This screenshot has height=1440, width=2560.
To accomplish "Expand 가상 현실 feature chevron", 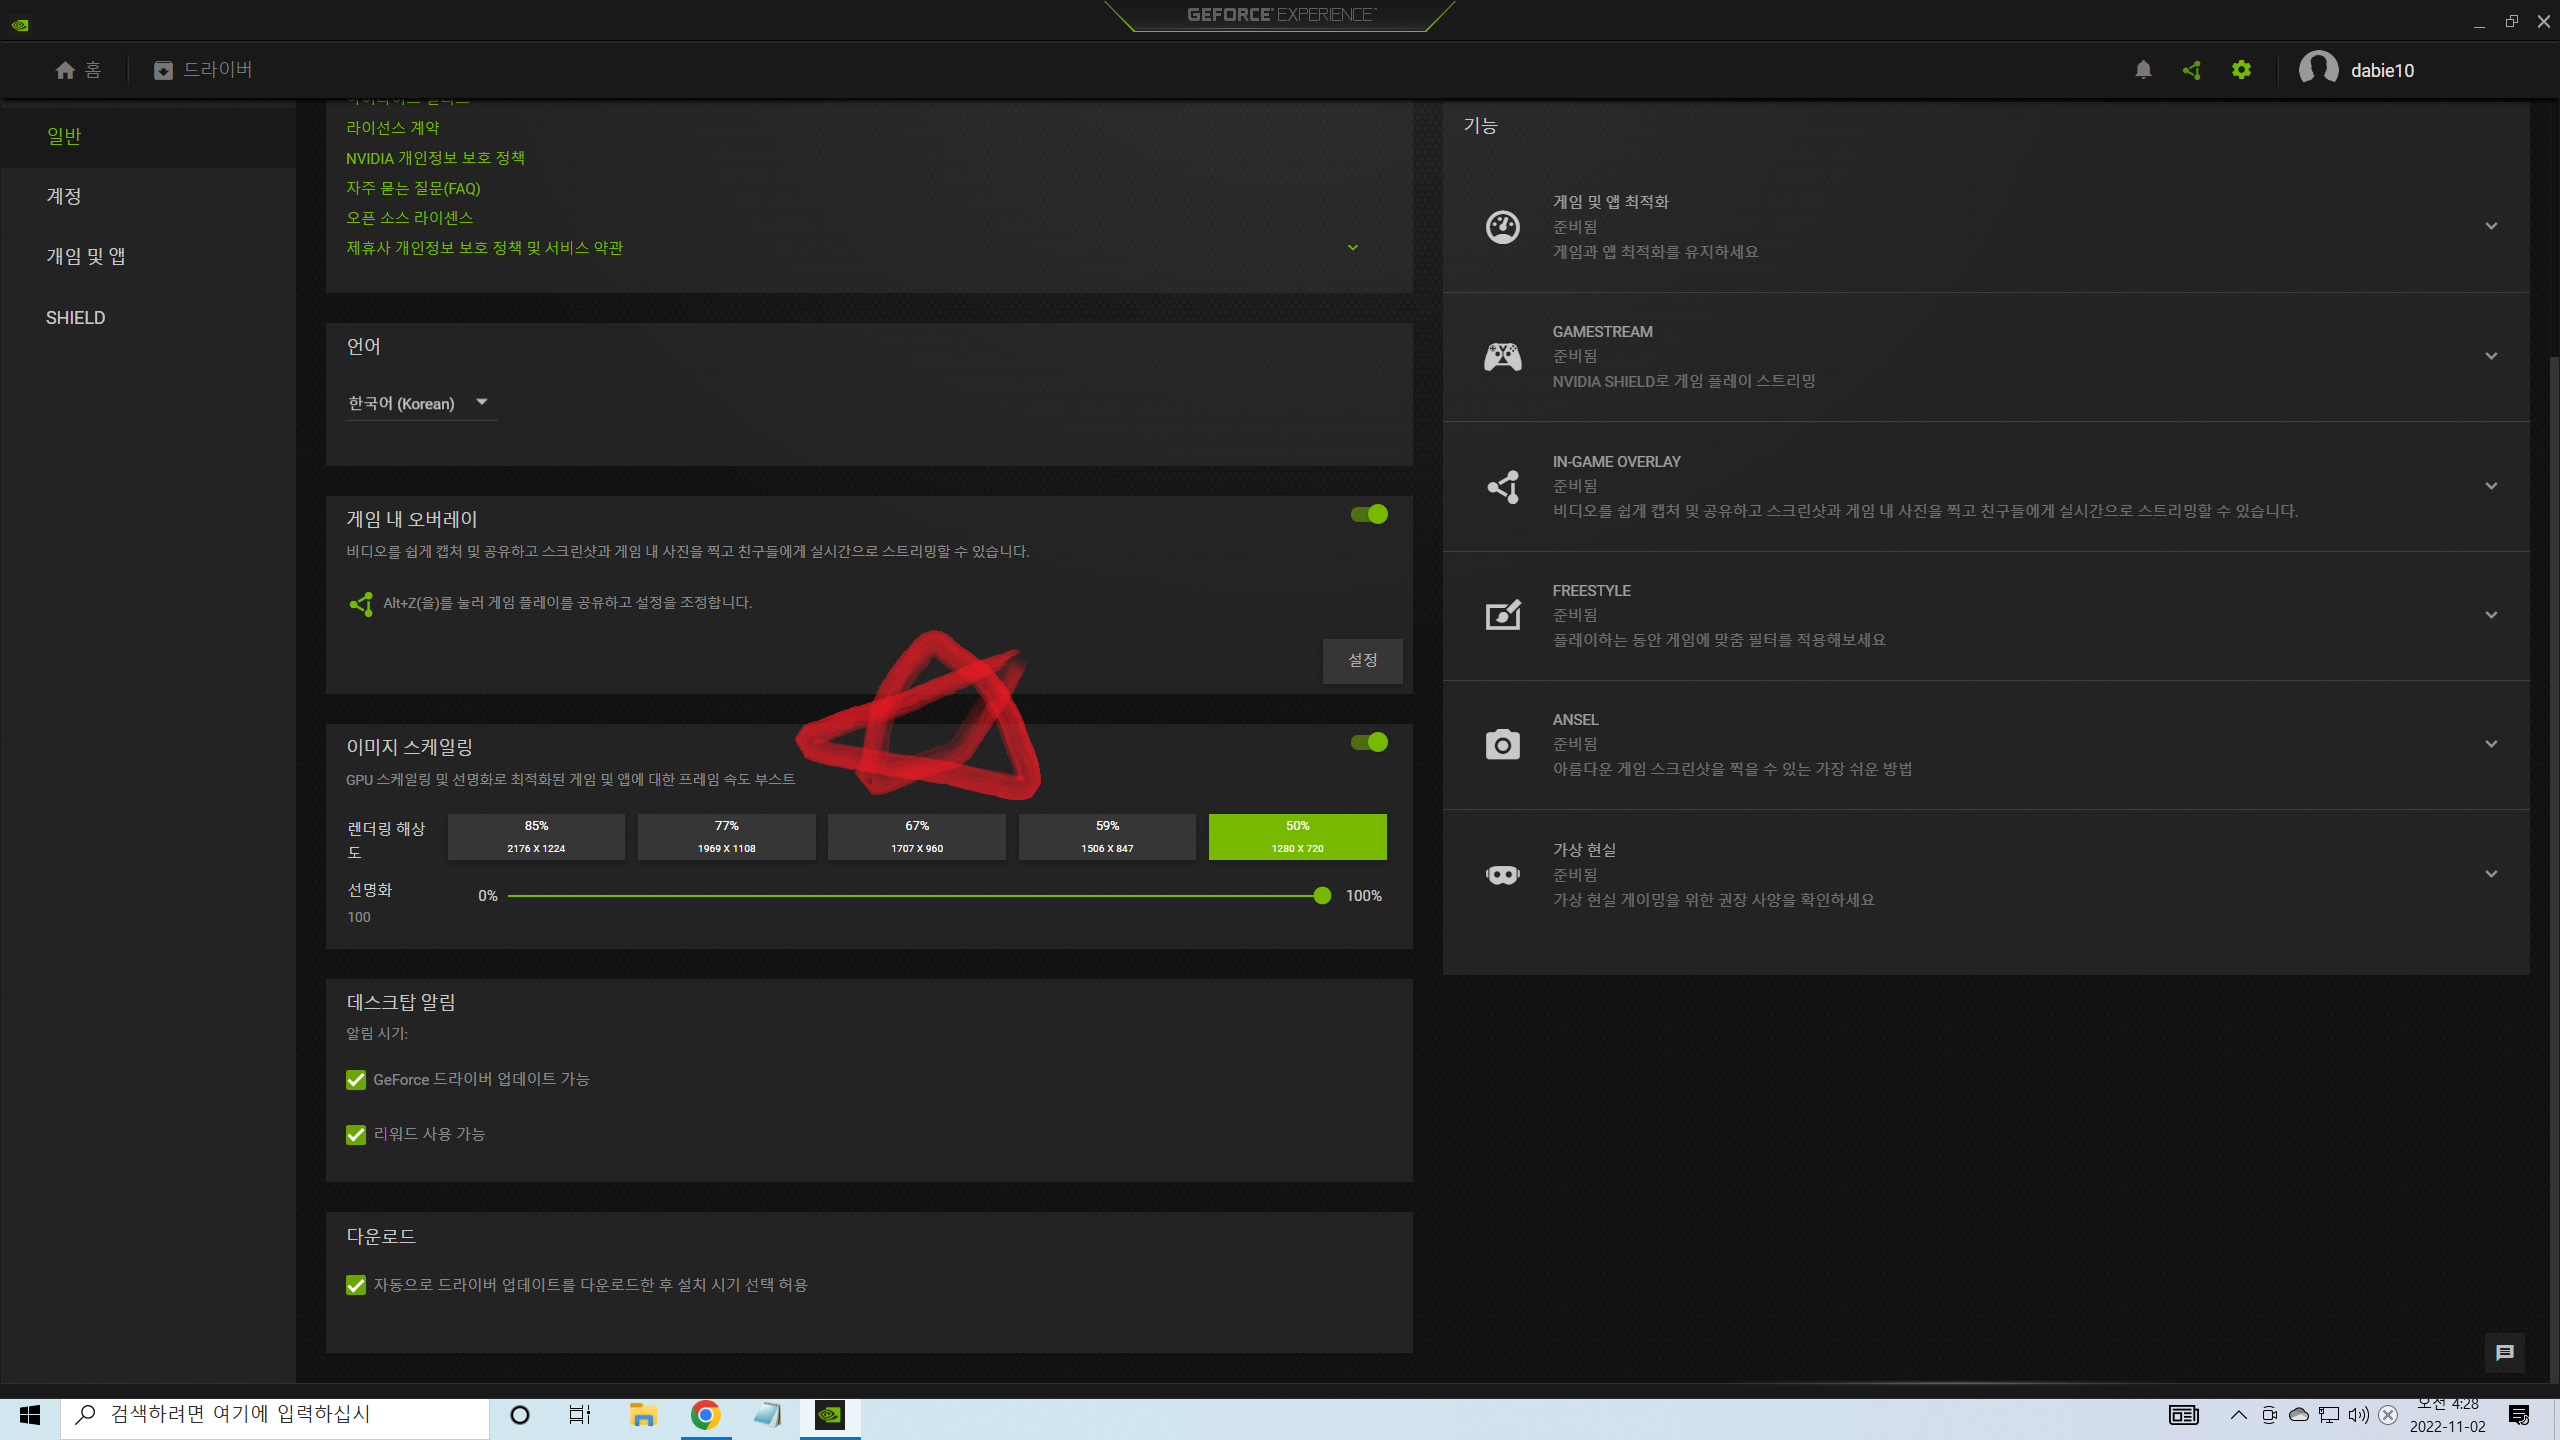I will pyautogui.click(x=2491, y=875).
